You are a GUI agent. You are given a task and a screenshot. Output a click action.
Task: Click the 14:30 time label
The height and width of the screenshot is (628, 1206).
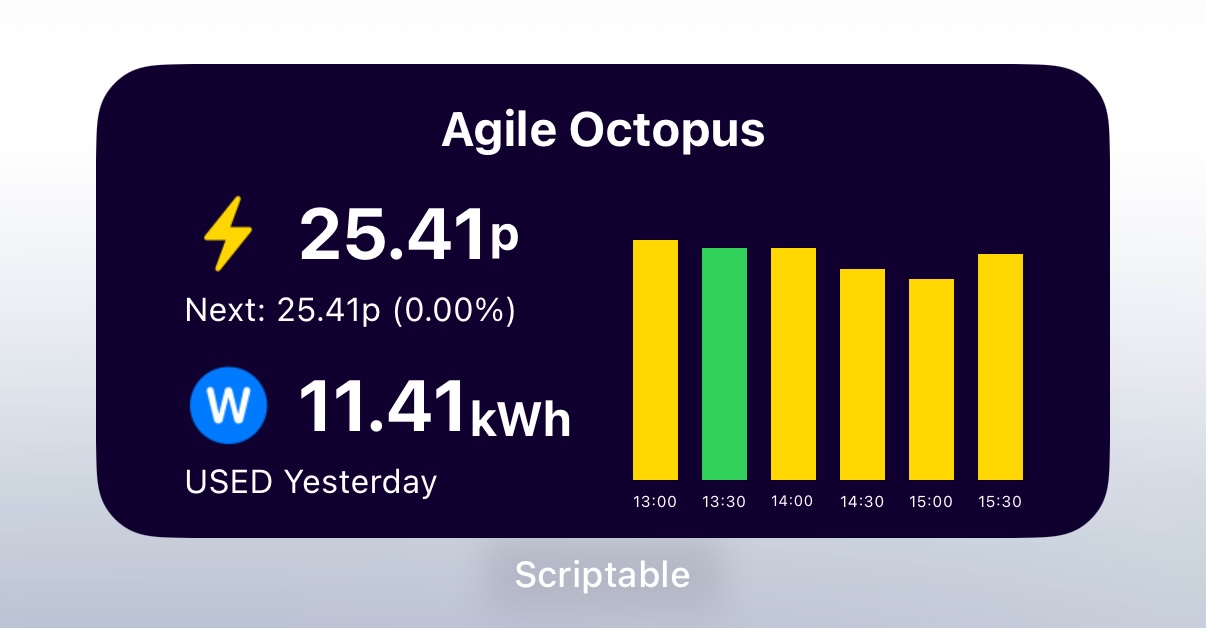coord(862,502)
